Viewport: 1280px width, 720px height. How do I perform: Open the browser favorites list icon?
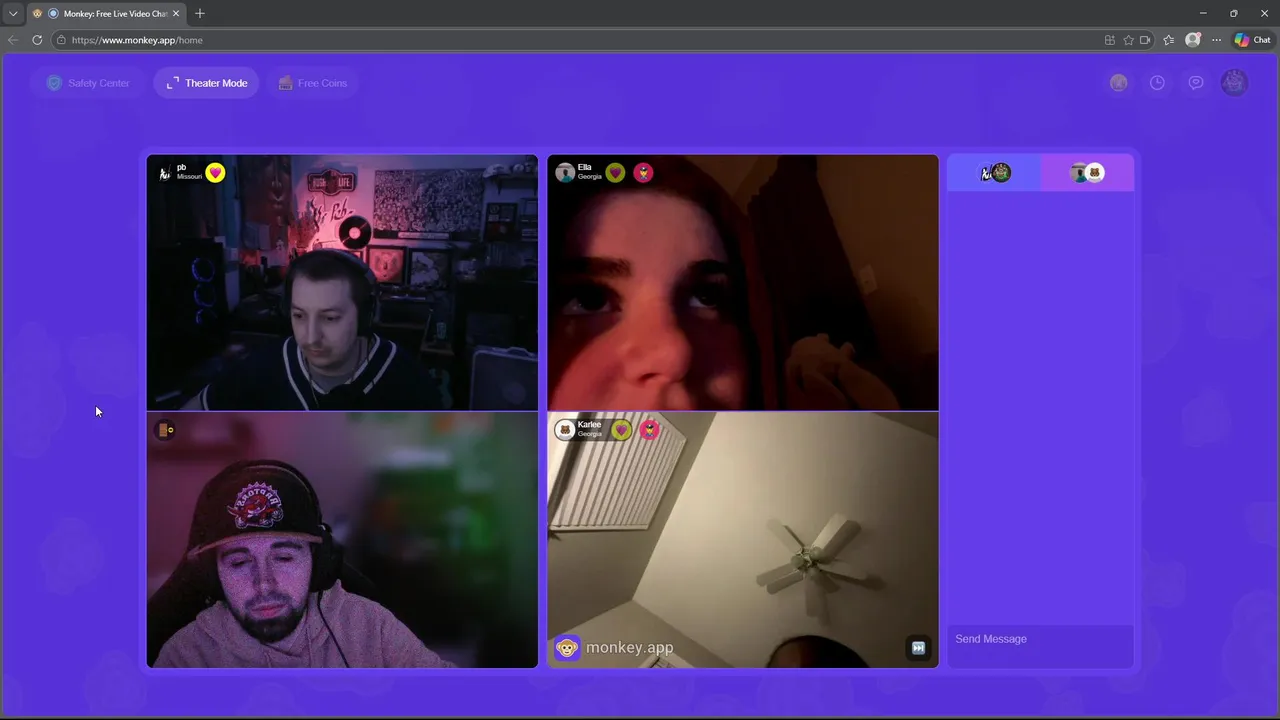(1168, 40)
